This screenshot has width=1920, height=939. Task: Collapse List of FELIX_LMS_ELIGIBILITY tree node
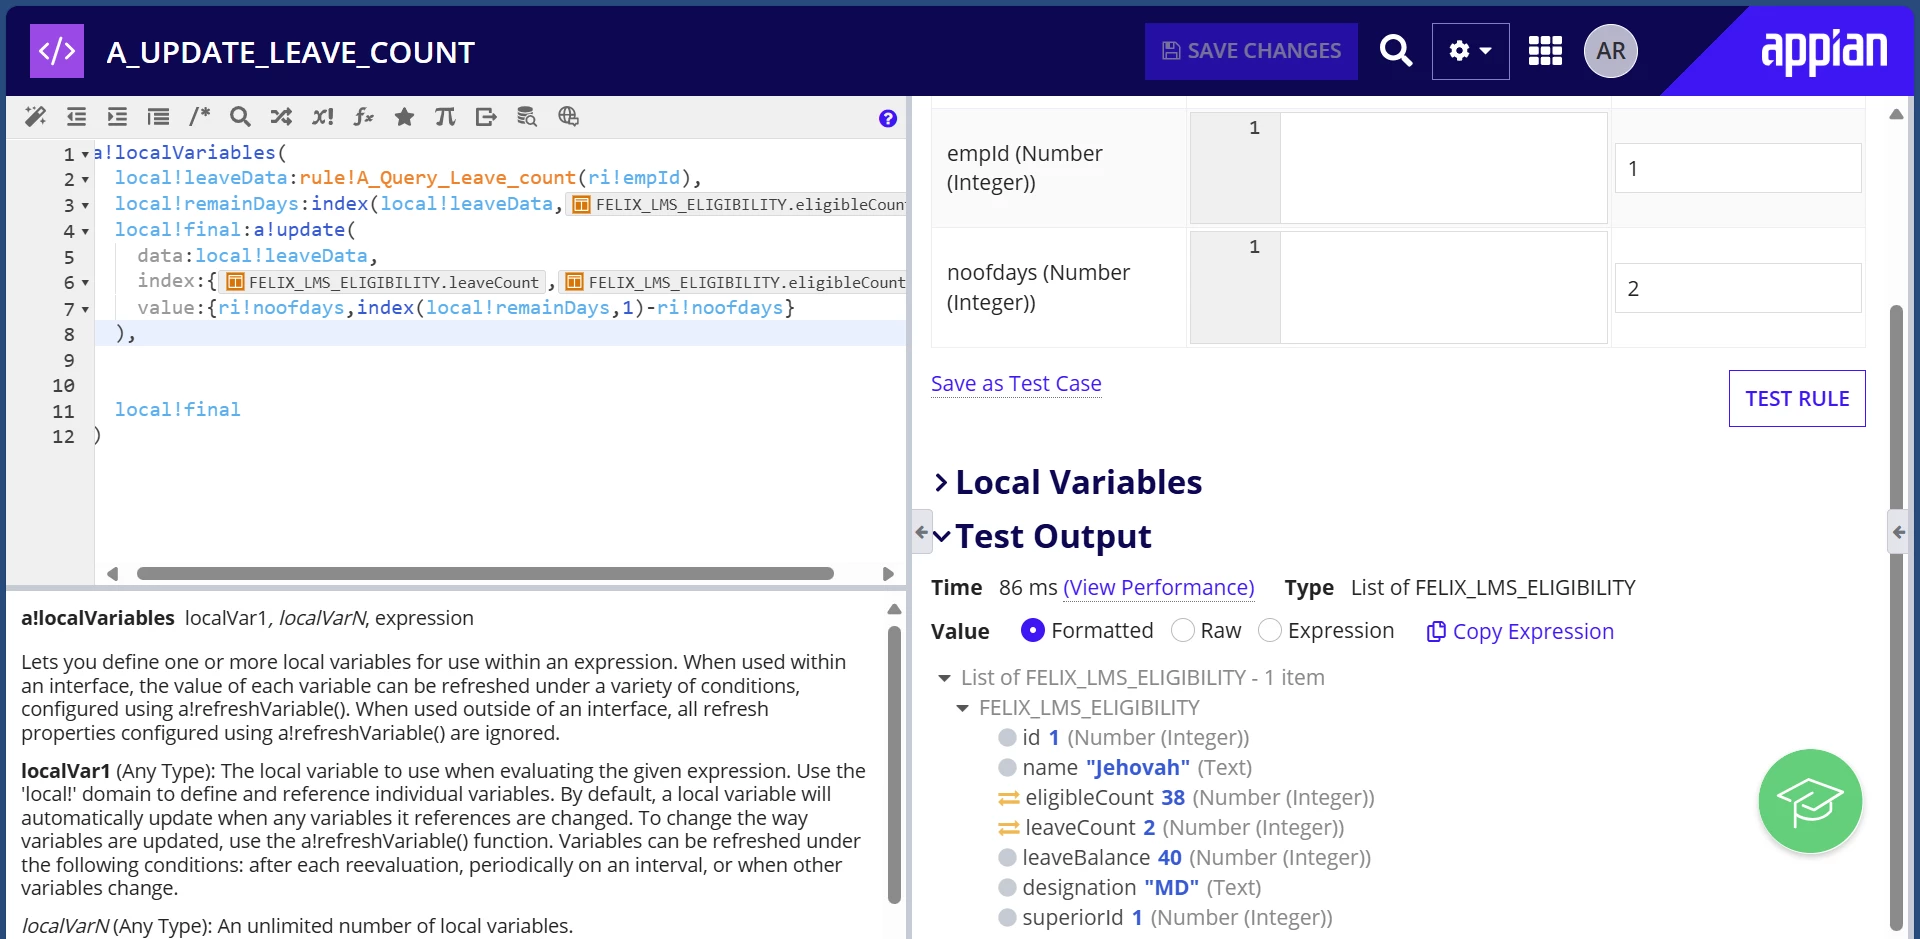944,678
